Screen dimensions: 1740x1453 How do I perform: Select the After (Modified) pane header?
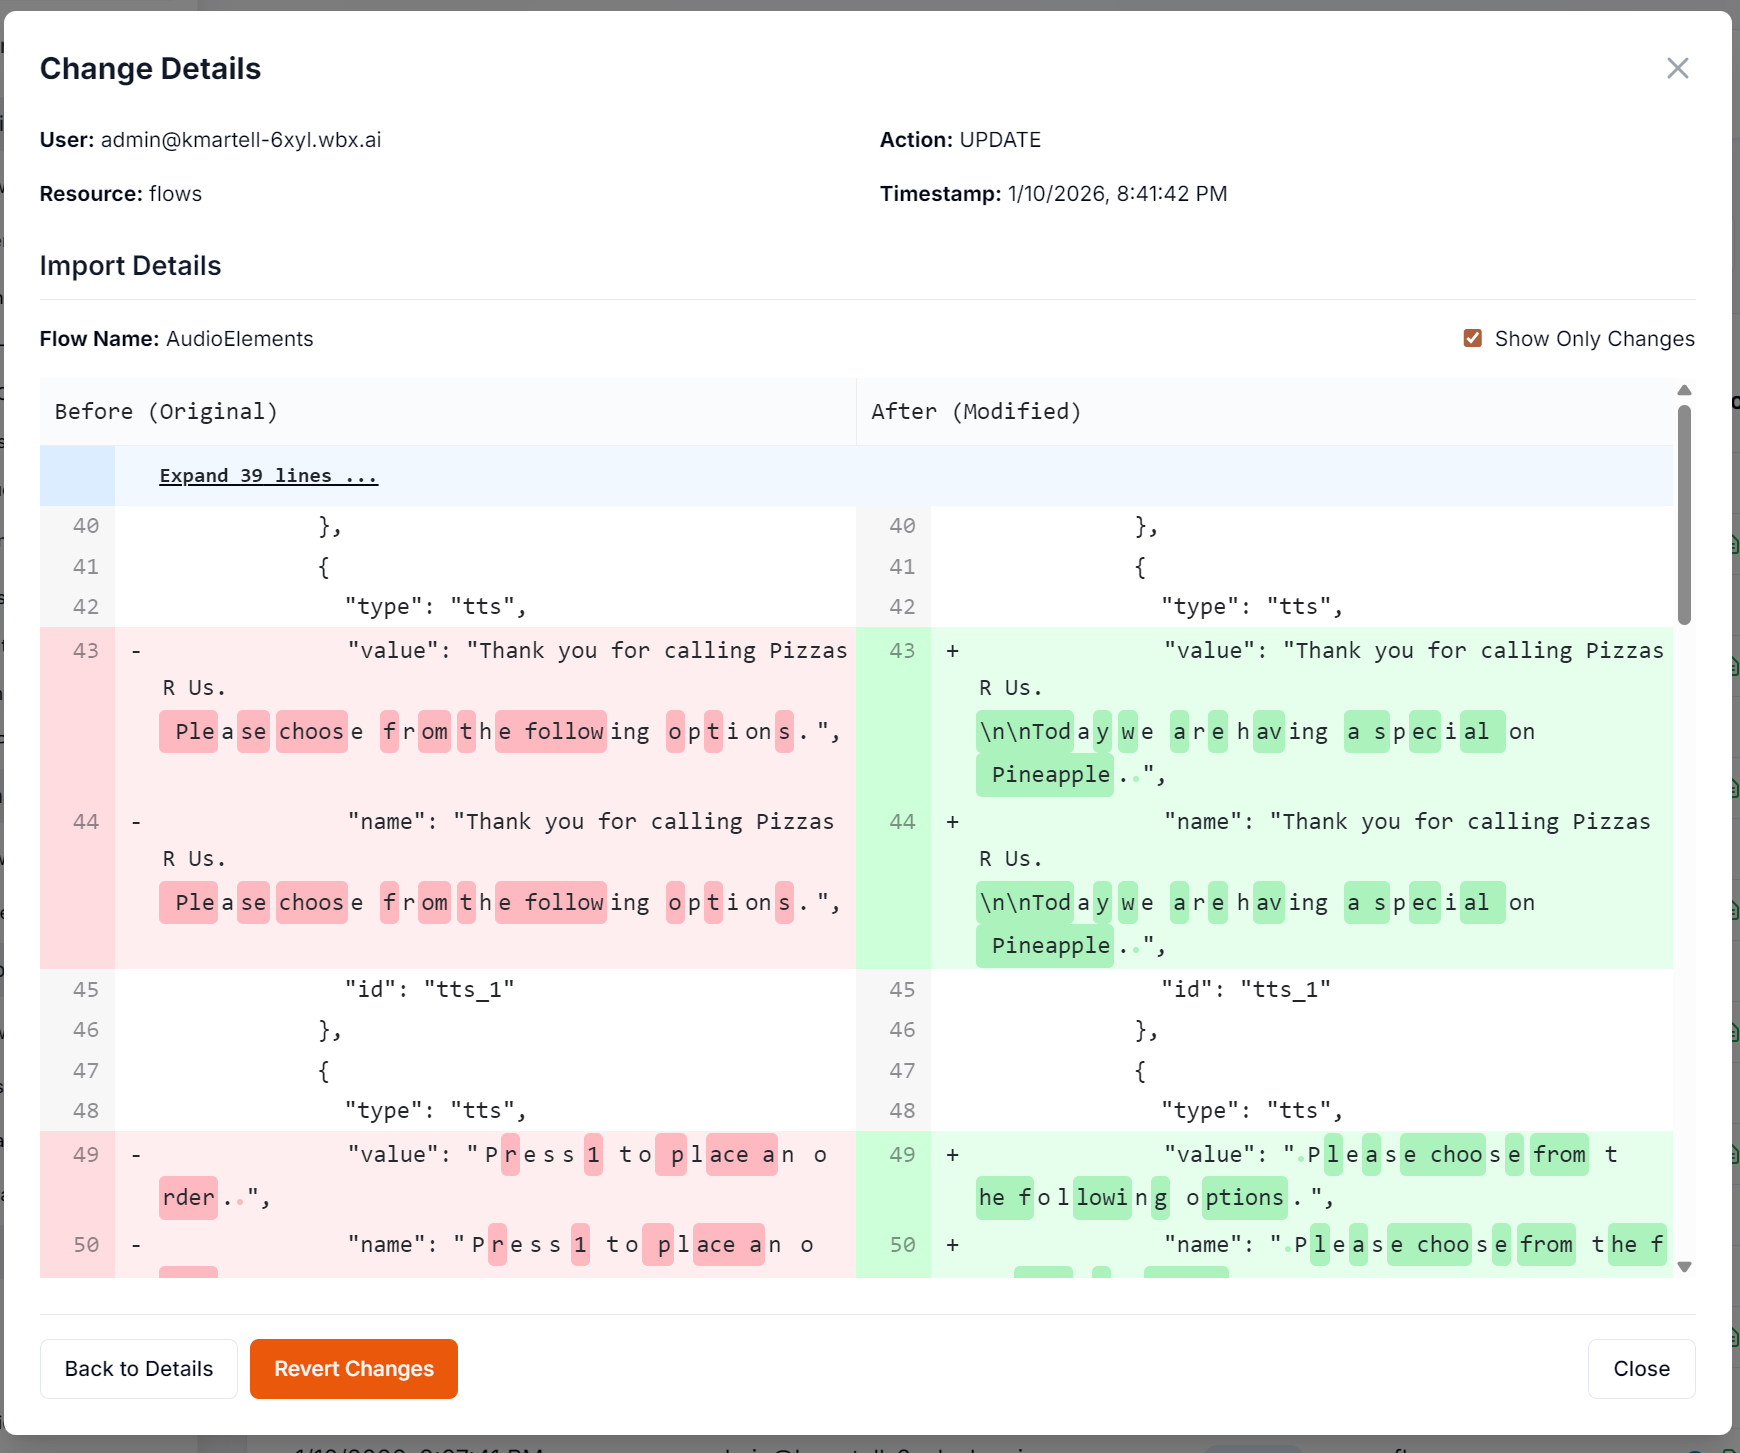pyautogui.click(x=978, y=411)
